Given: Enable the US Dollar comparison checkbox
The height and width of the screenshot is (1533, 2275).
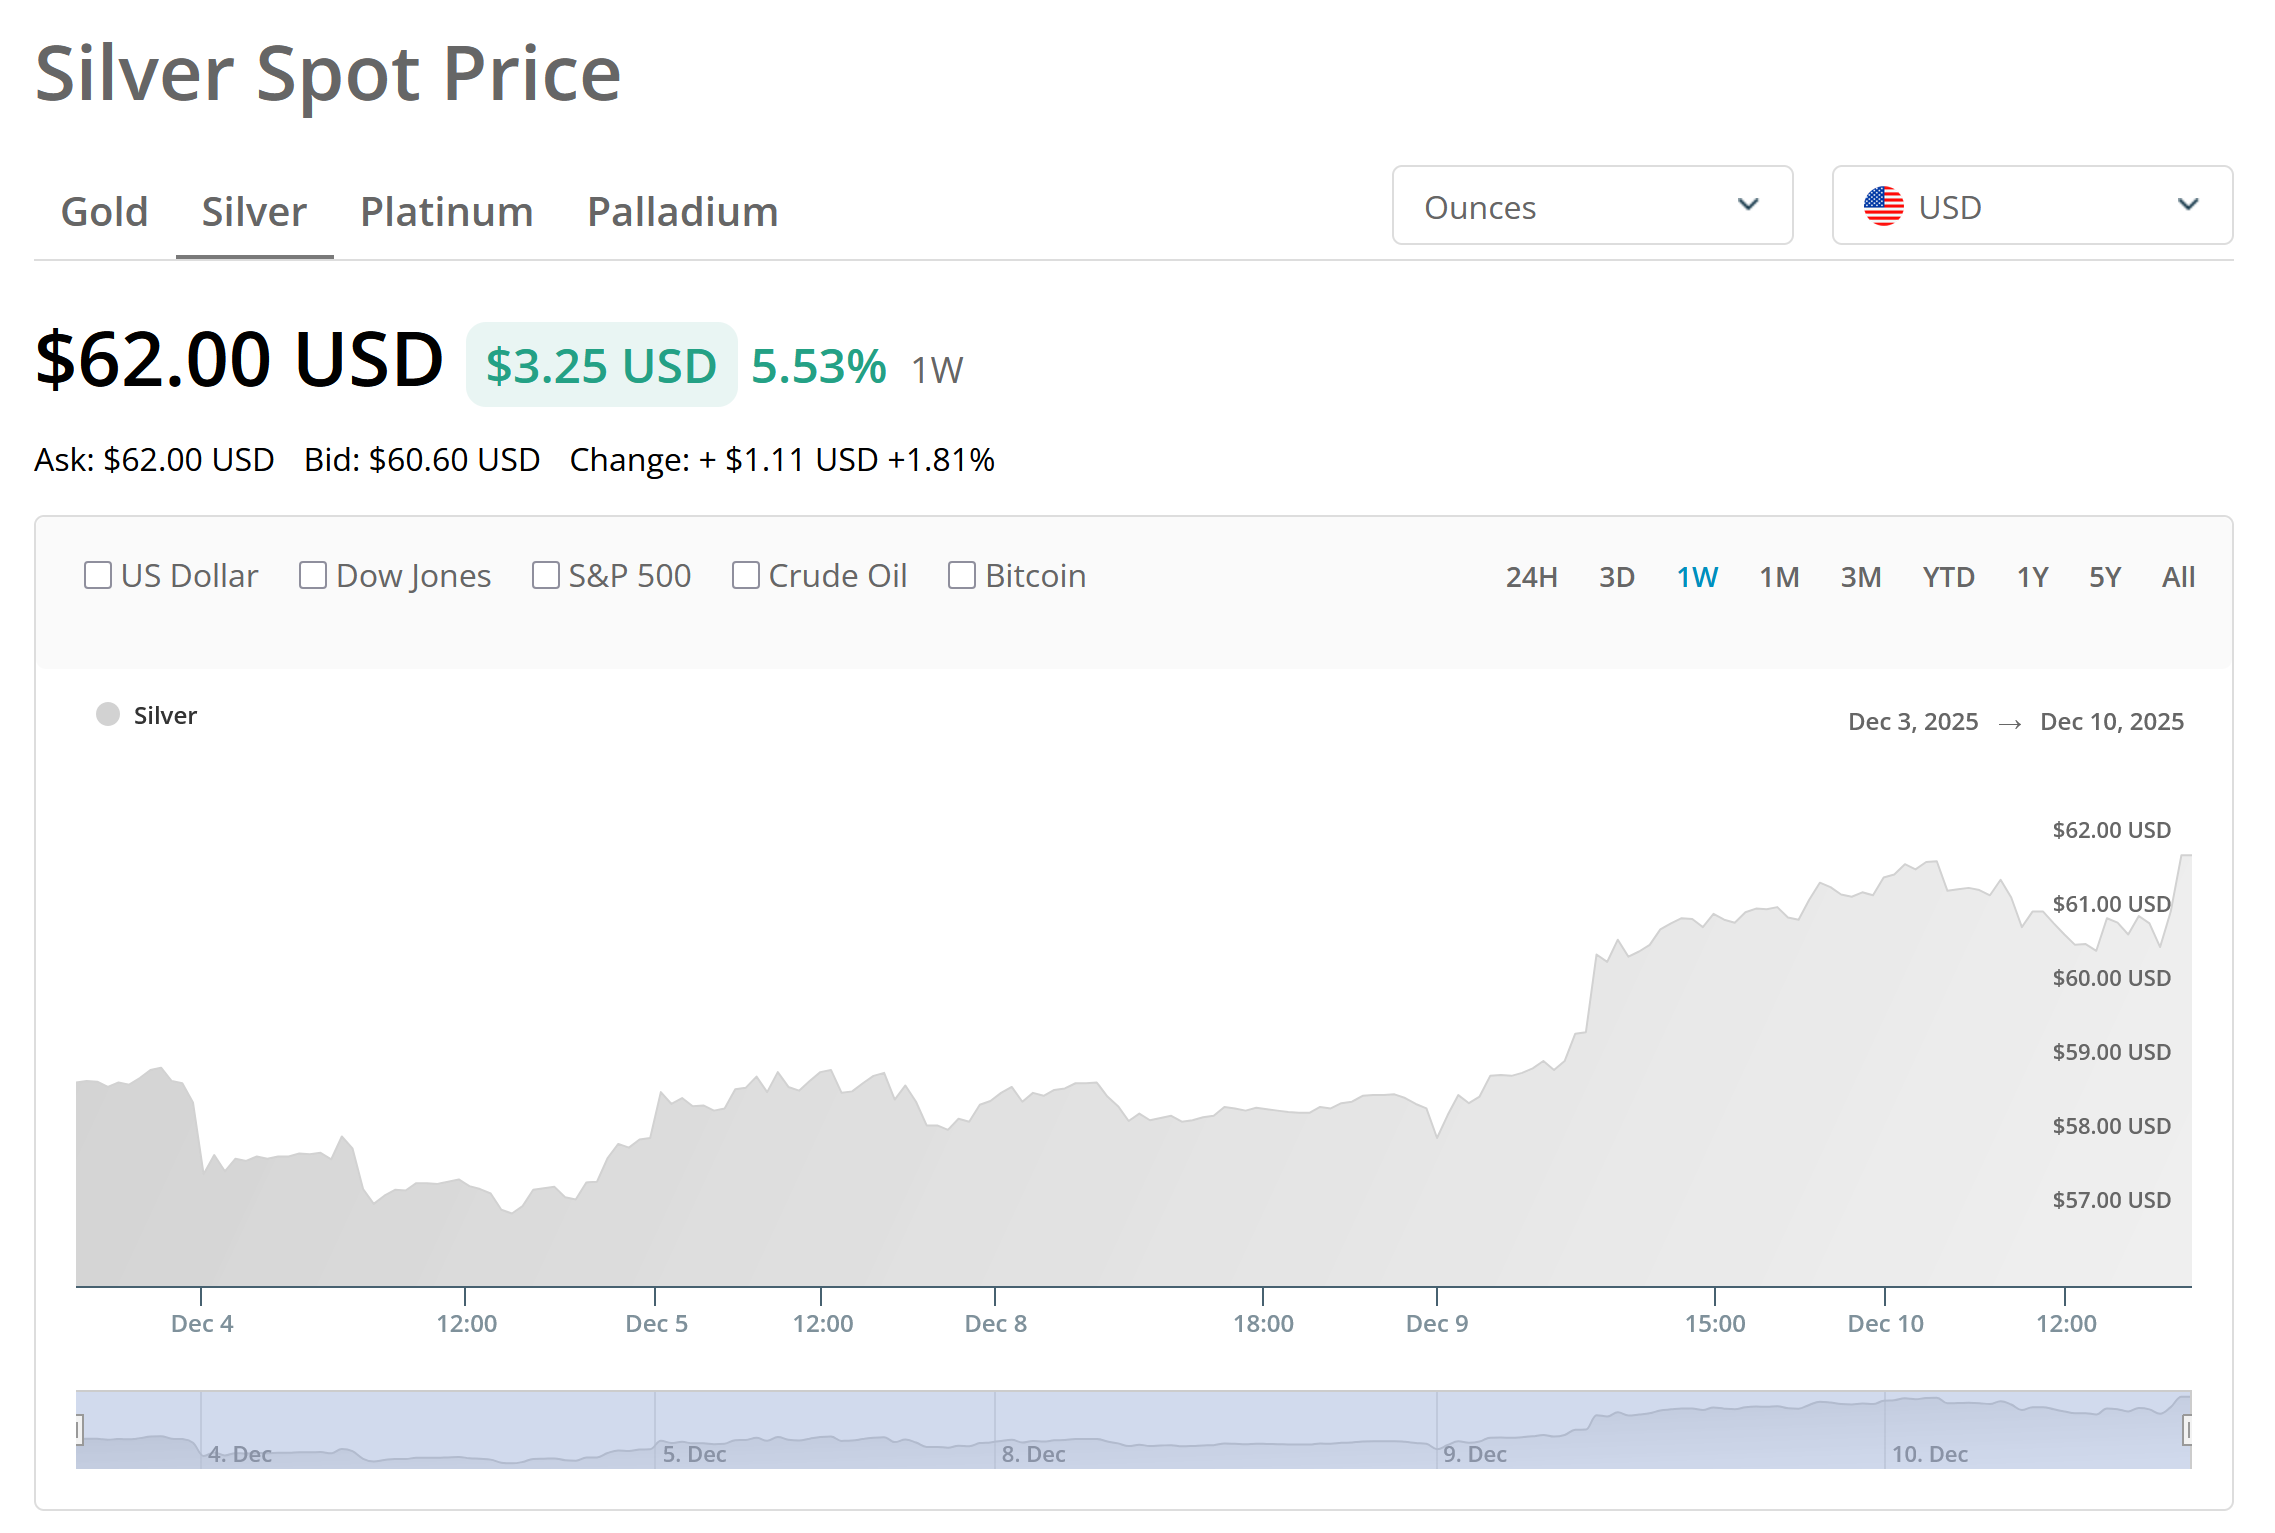Looking at the screenshot, I should (98, 575).
